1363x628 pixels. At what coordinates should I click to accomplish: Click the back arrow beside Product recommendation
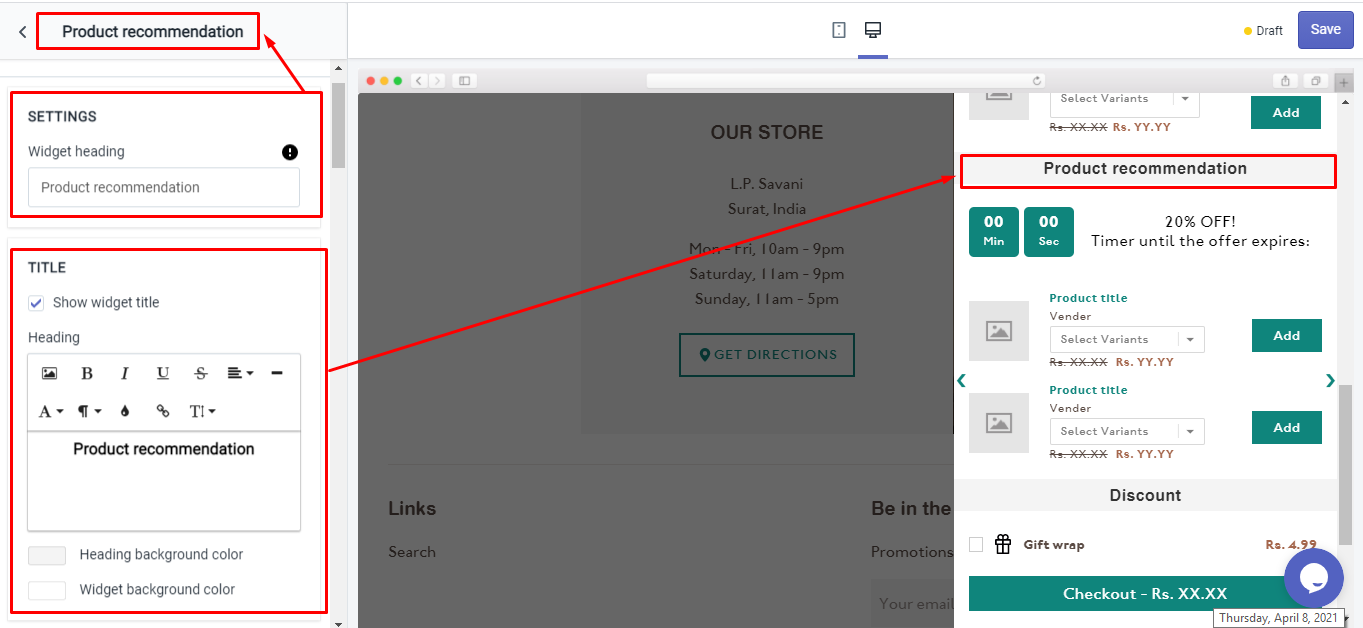pos(22,32)
